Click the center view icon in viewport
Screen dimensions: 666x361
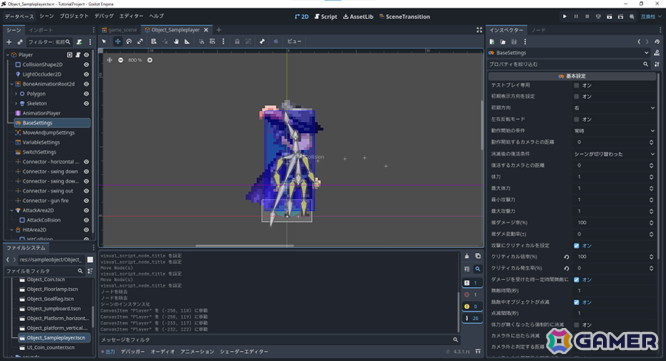[110, 60]
